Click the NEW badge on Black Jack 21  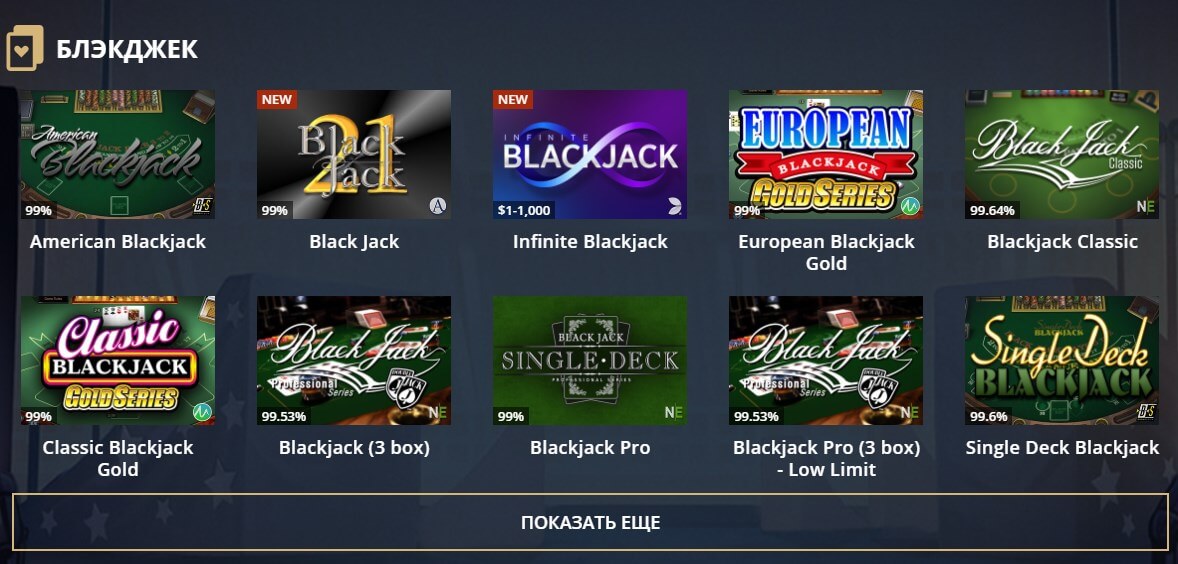coord(277,100)
